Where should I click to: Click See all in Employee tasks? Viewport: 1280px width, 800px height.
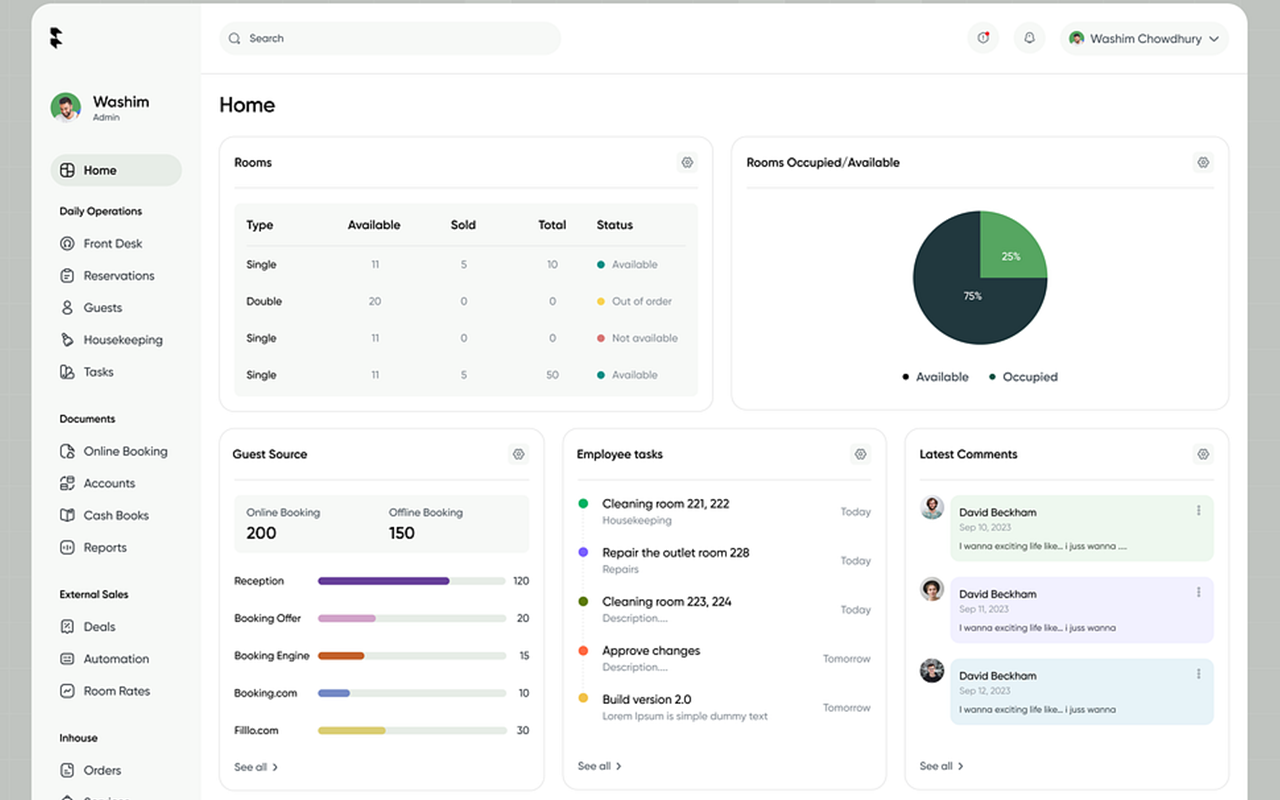(598, 766)
